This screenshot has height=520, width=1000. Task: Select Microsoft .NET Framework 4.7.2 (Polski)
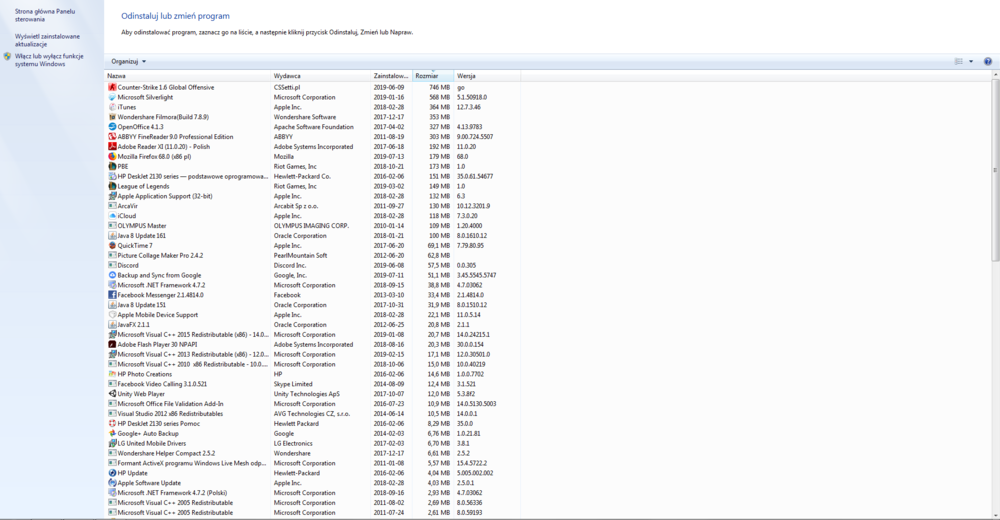(312, 493)
